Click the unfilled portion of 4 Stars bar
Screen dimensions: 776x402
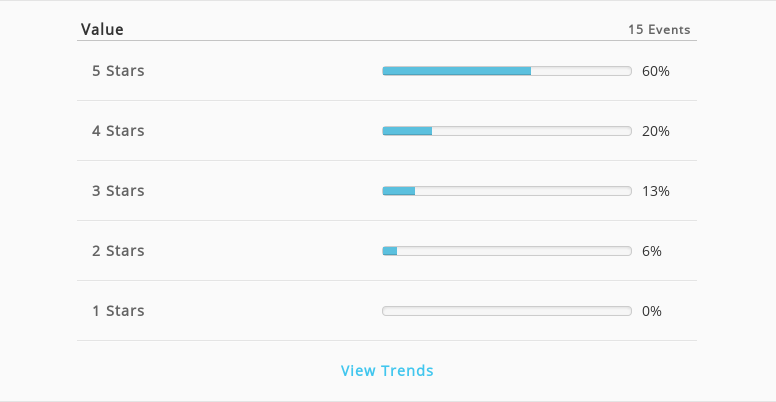point(532,131)
